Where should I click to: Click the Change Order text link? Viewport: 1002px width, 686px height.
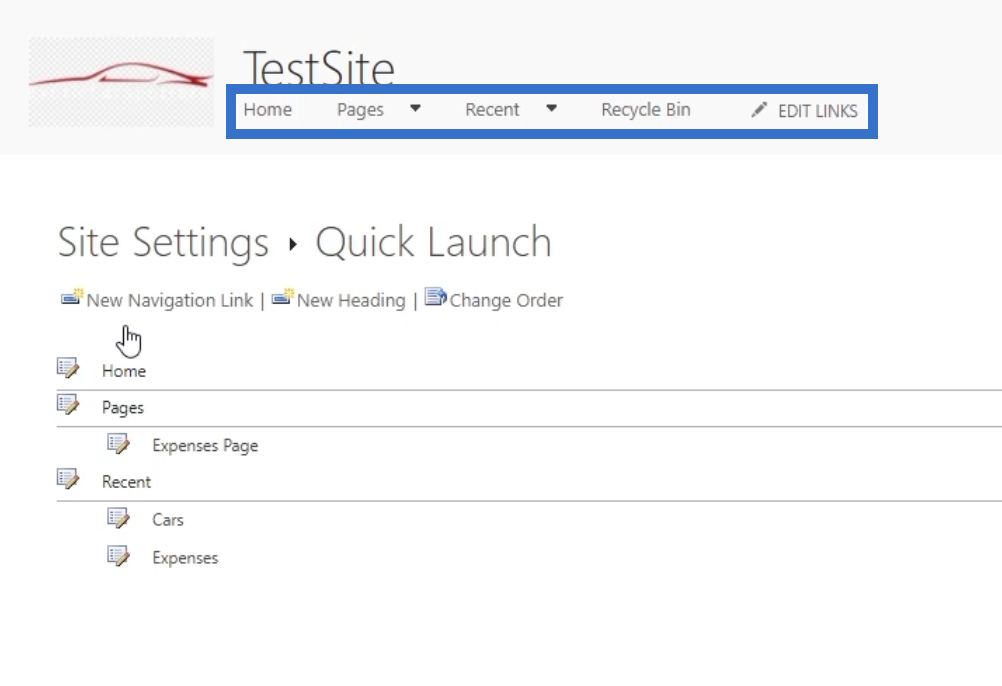click(x=506, y=300)
